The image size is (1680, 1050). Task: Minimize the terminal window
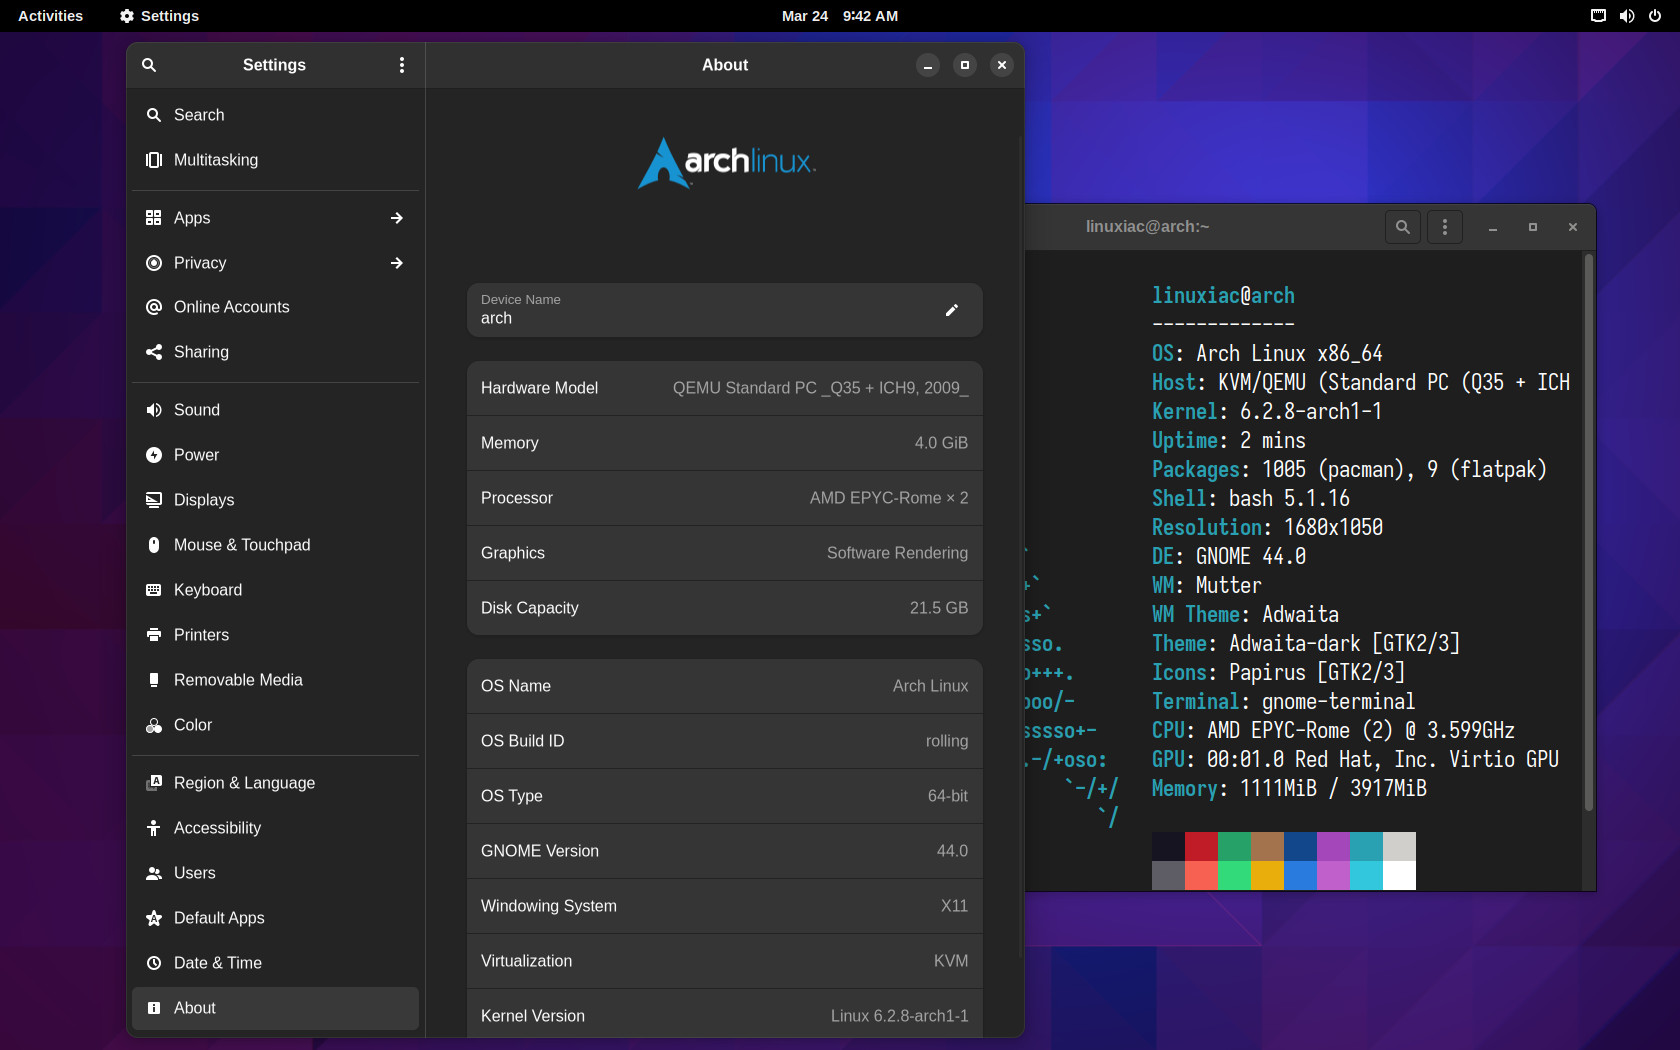(1493, 227)
